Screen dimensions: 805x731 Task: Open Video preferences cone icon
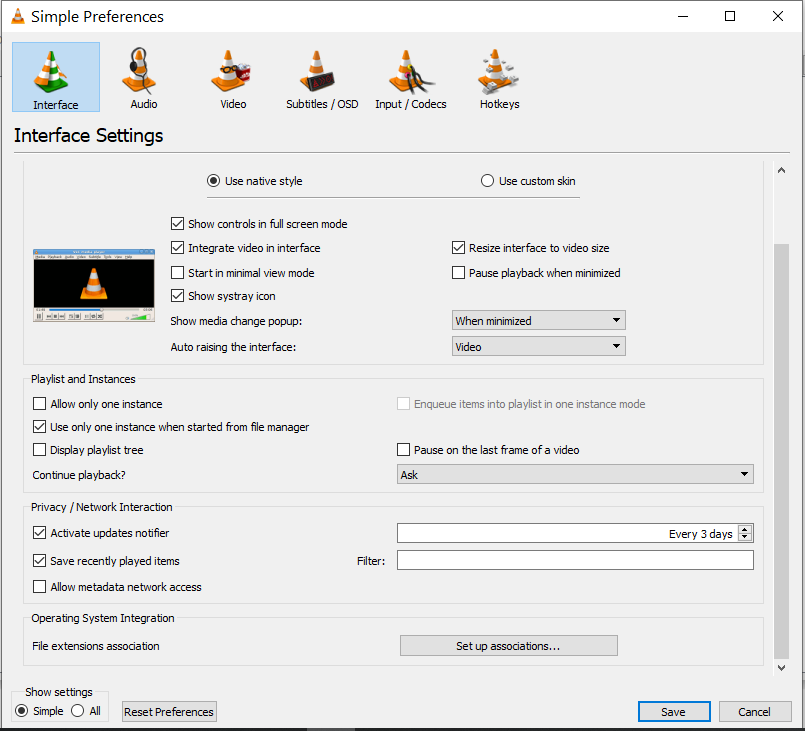tap(230, 71)
